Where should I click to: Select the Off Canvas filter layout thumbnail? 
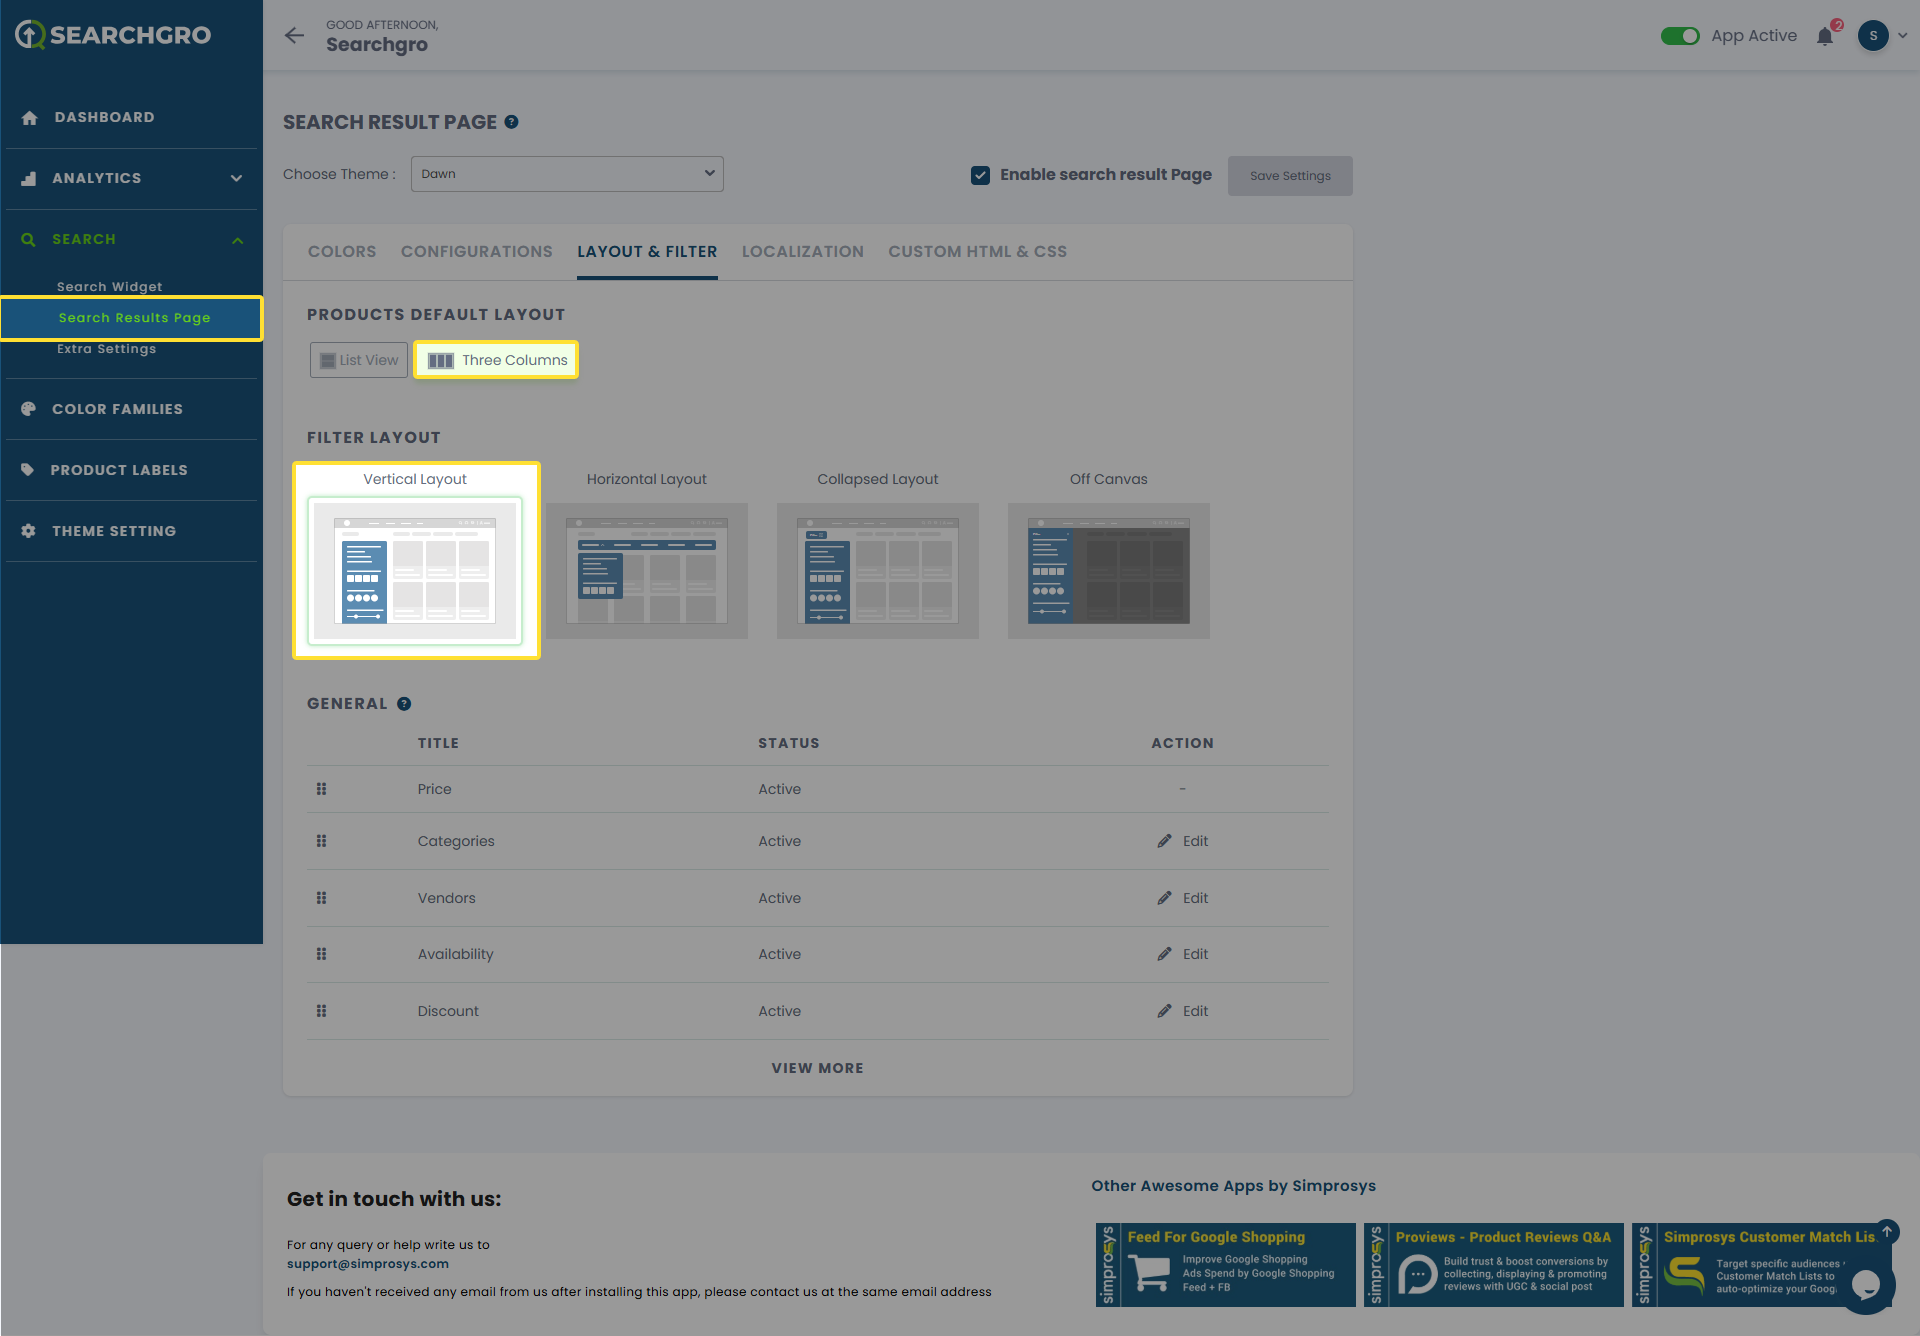[1108, 570]
